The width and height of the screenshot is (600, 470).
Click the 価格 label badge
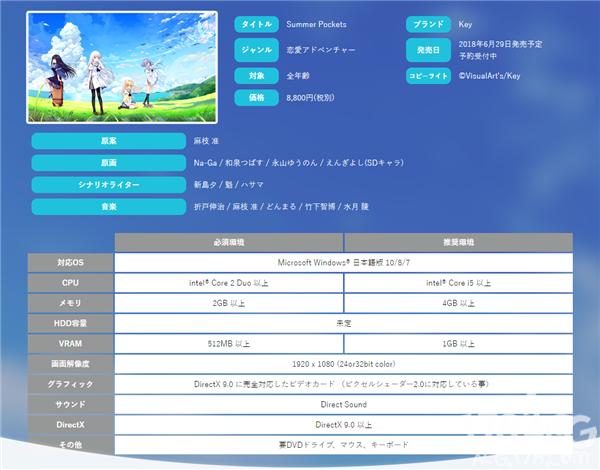pos(256,98)
